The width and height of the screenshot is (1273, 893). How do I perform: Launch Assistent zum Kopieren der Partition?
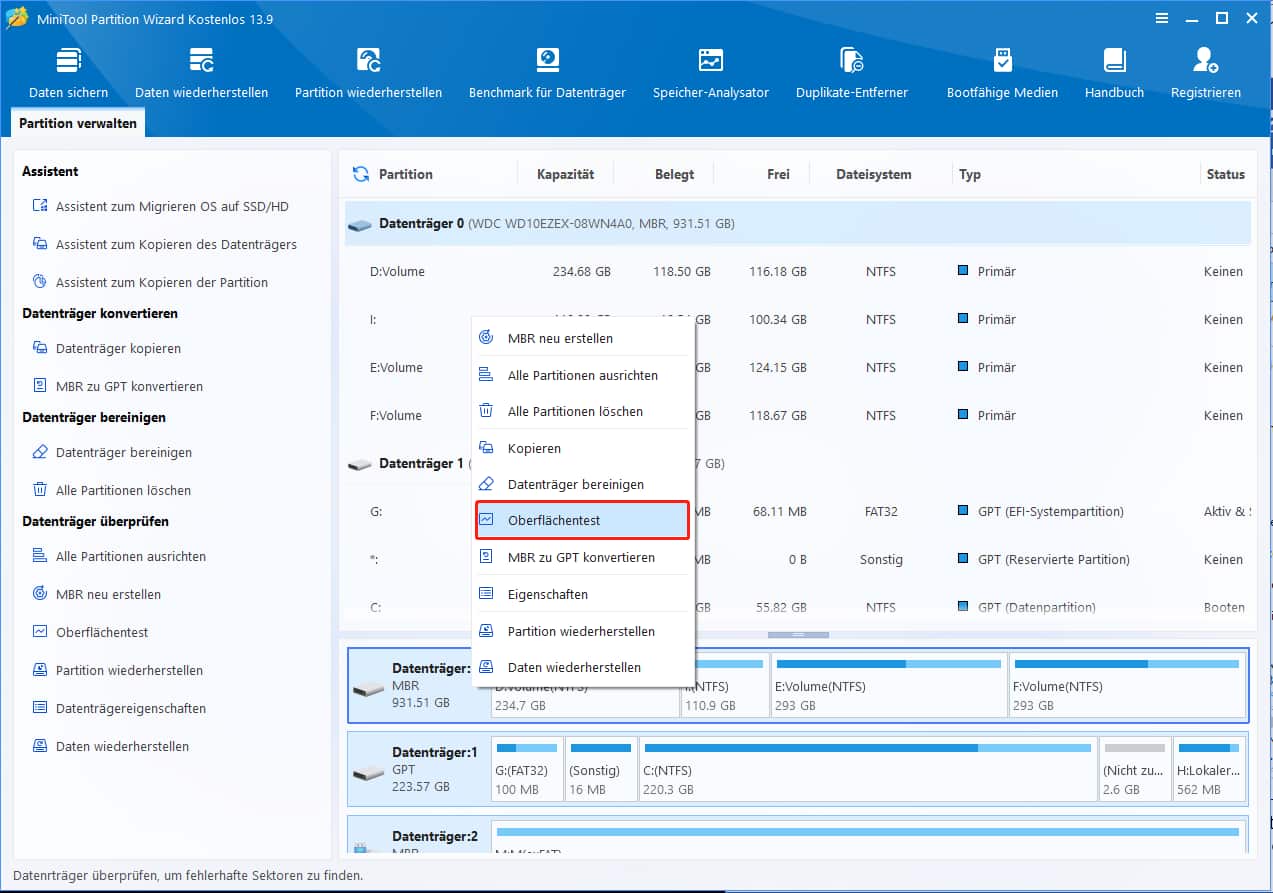coord(151,282)
